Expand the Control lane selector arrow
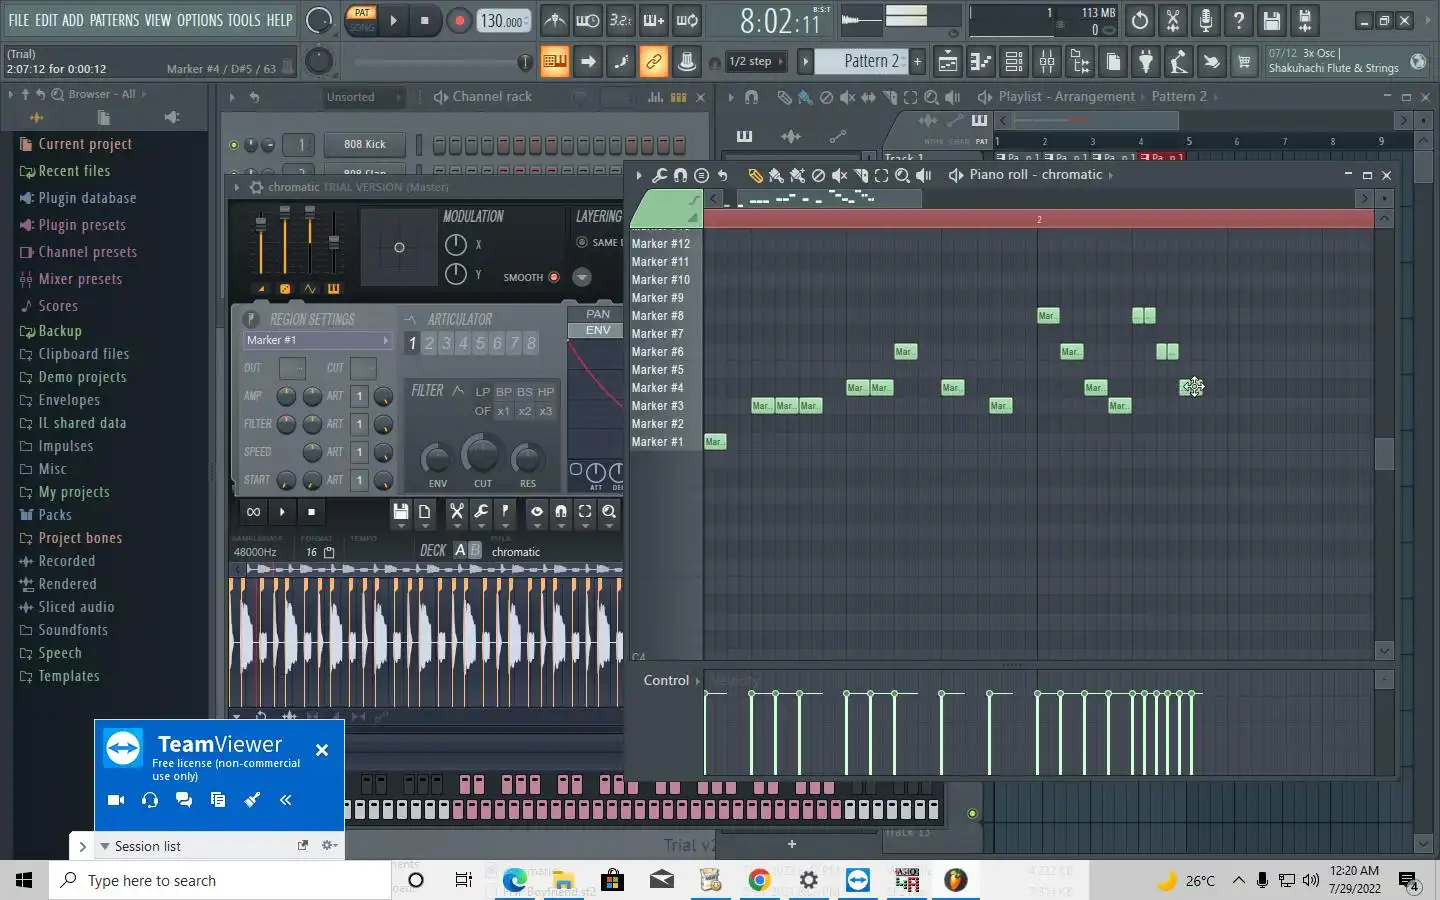 click(697, 680)
